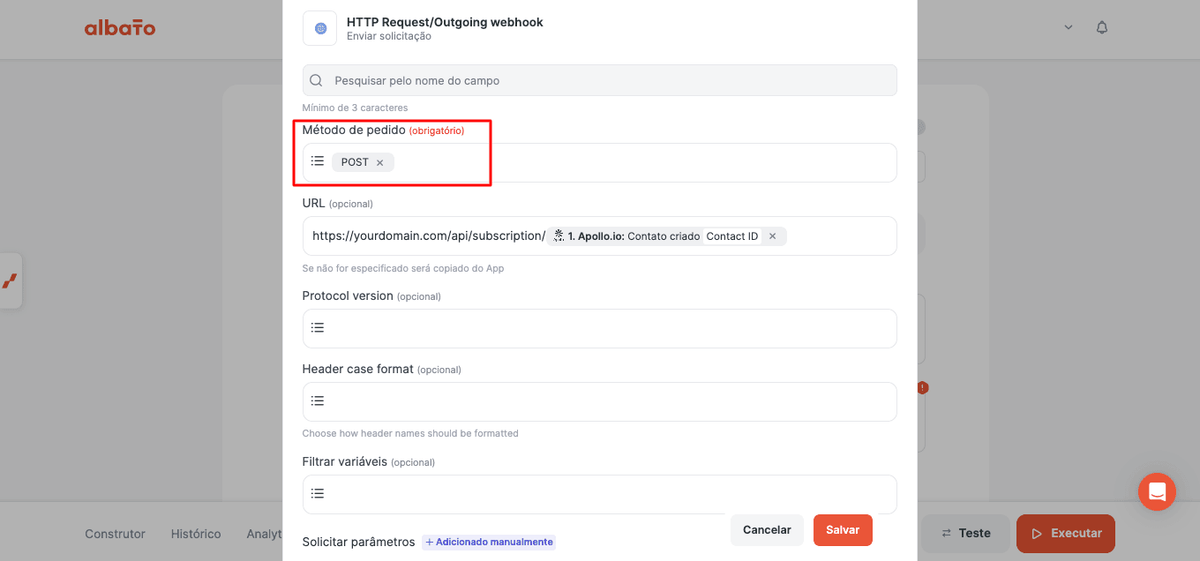Open the Protocol version dropdown
The height and width of the screenshot is (561, 1200).
tap(599, 328)
